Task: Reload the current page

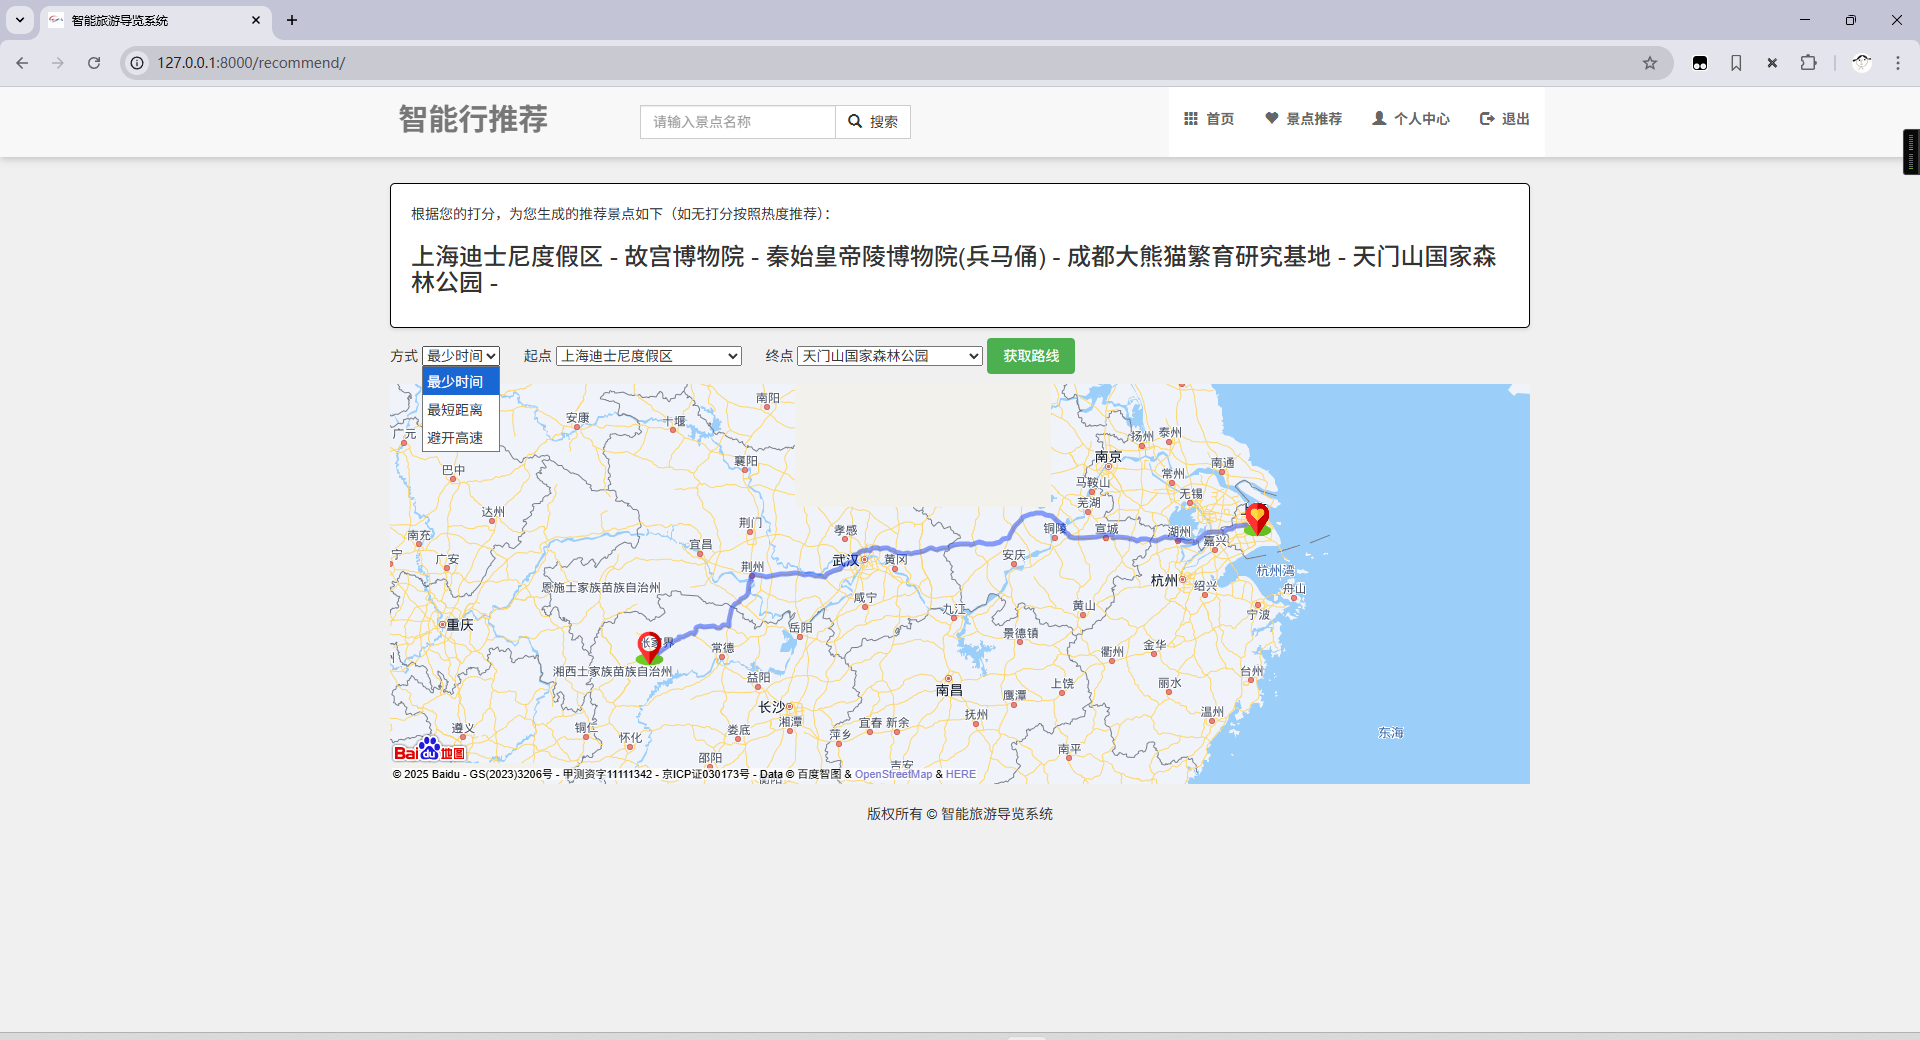Action: tap(94, 63)
